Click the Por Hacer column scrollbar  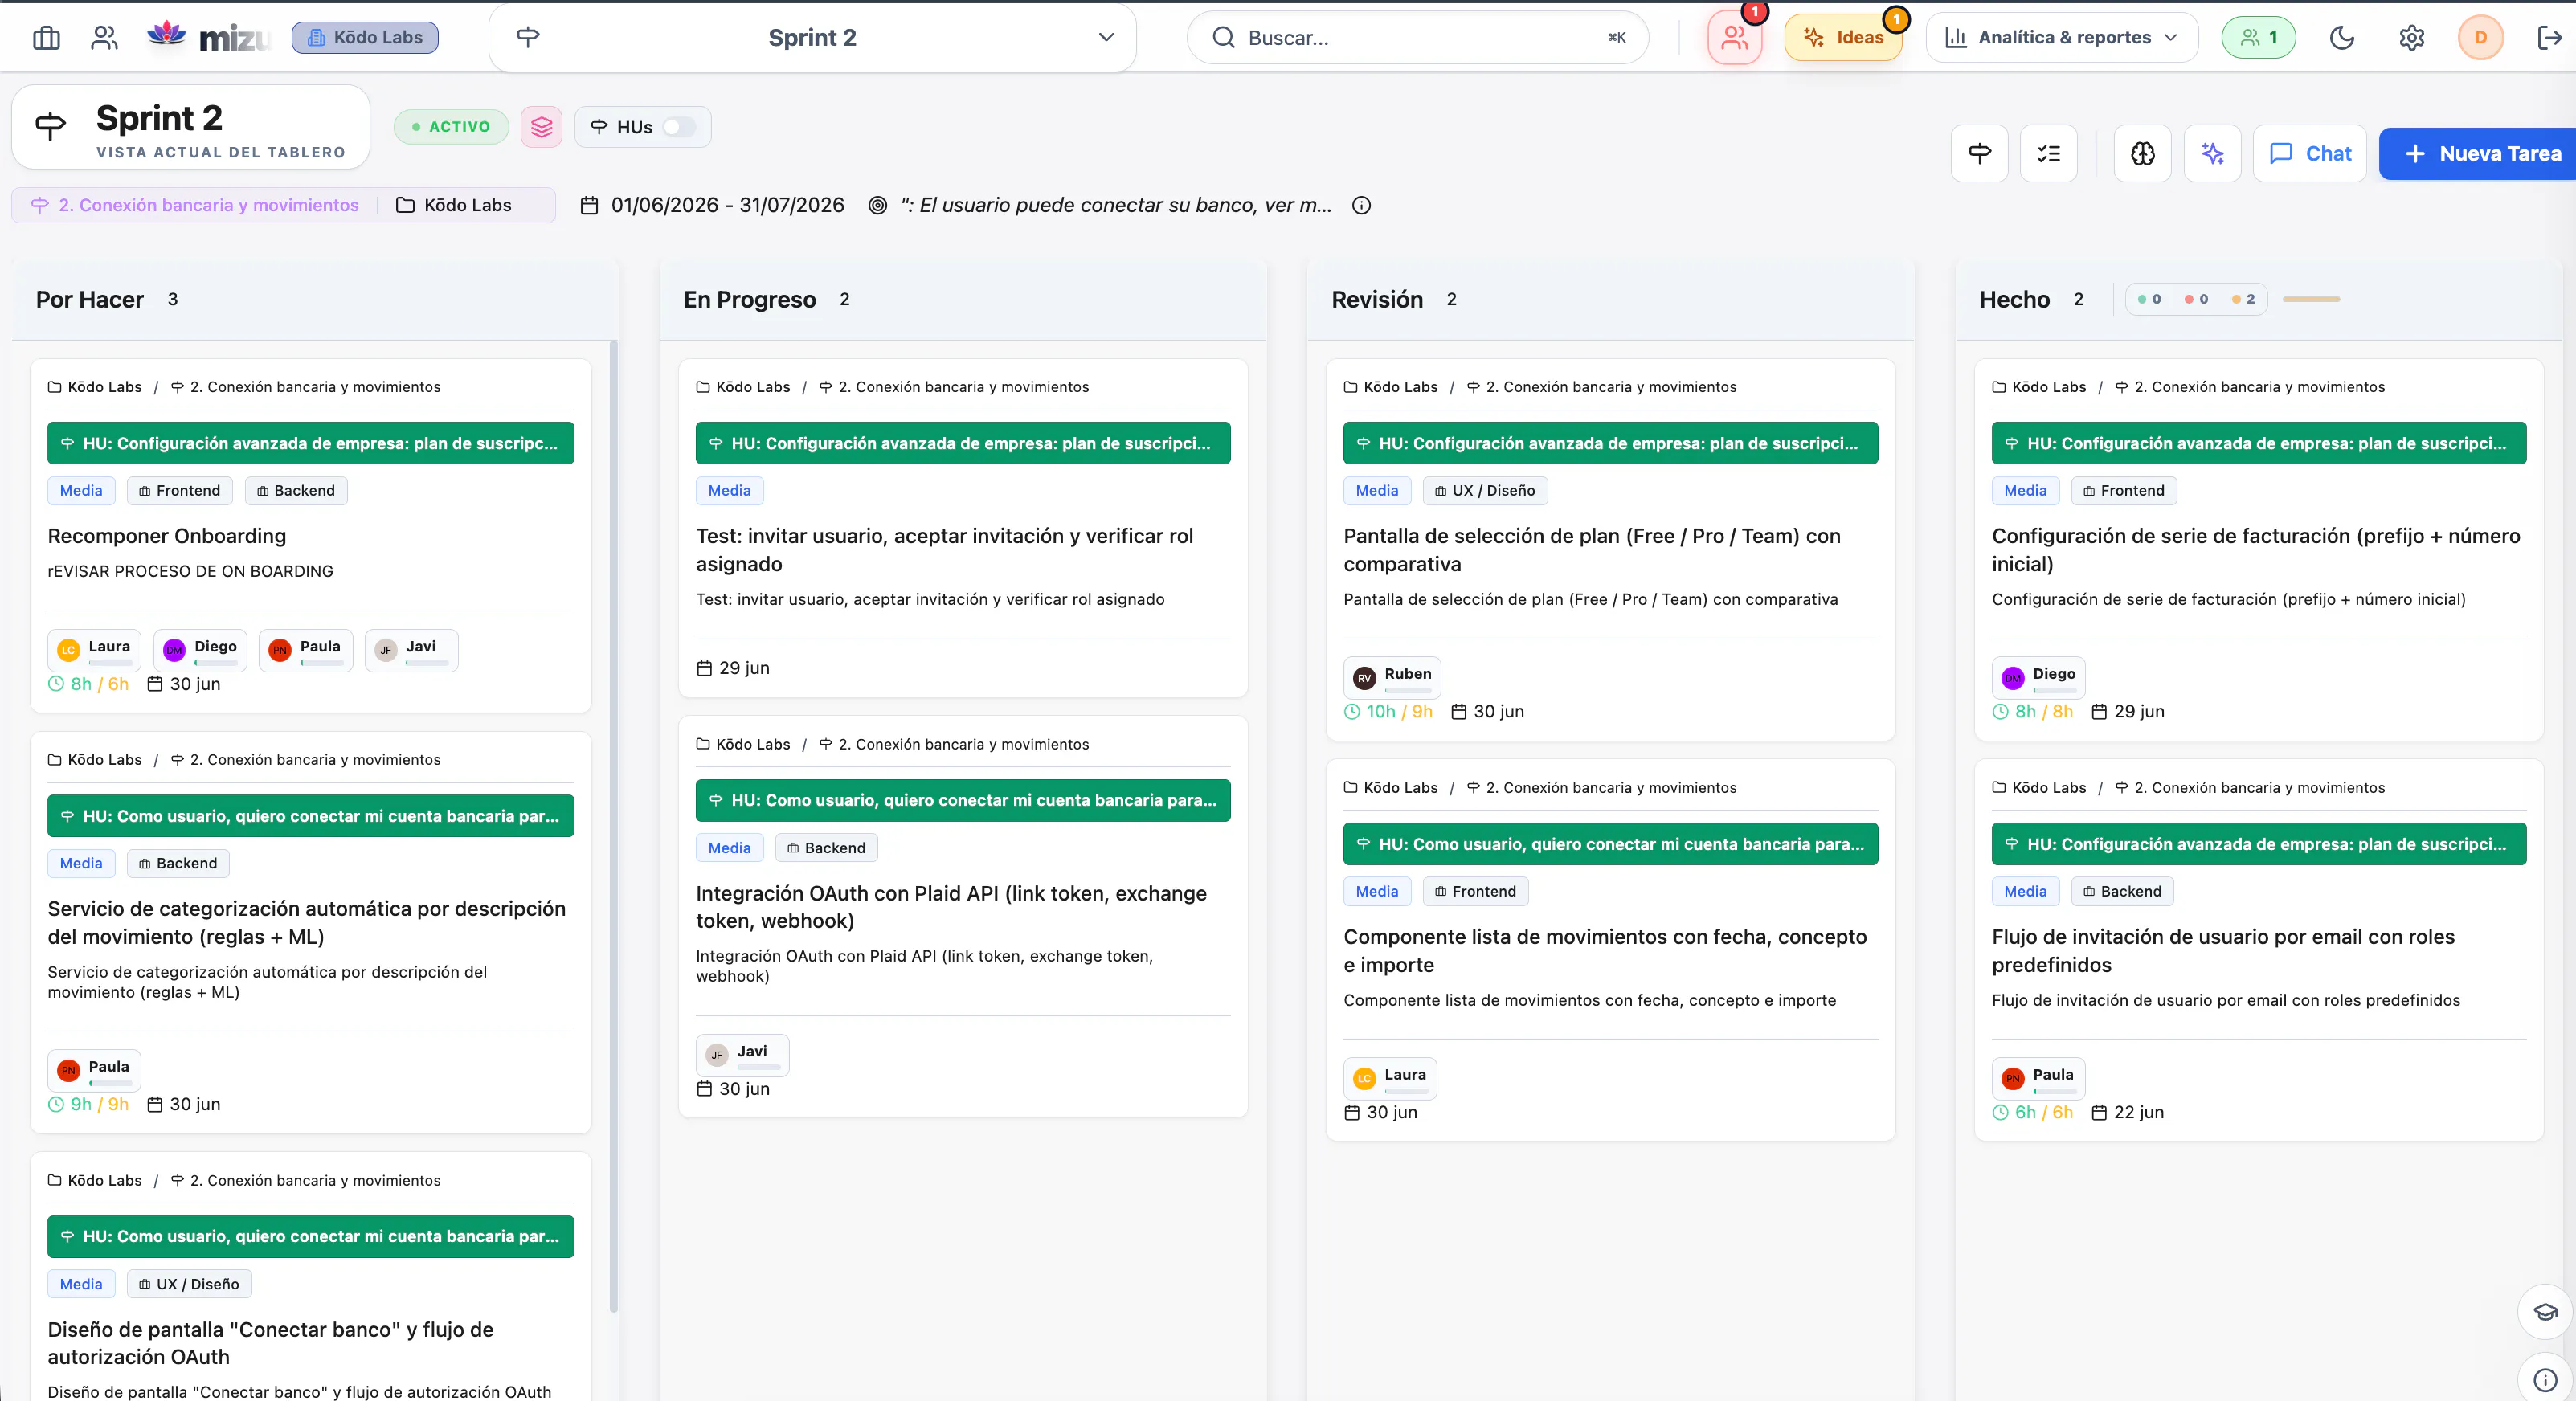click(x=613, y=826)
